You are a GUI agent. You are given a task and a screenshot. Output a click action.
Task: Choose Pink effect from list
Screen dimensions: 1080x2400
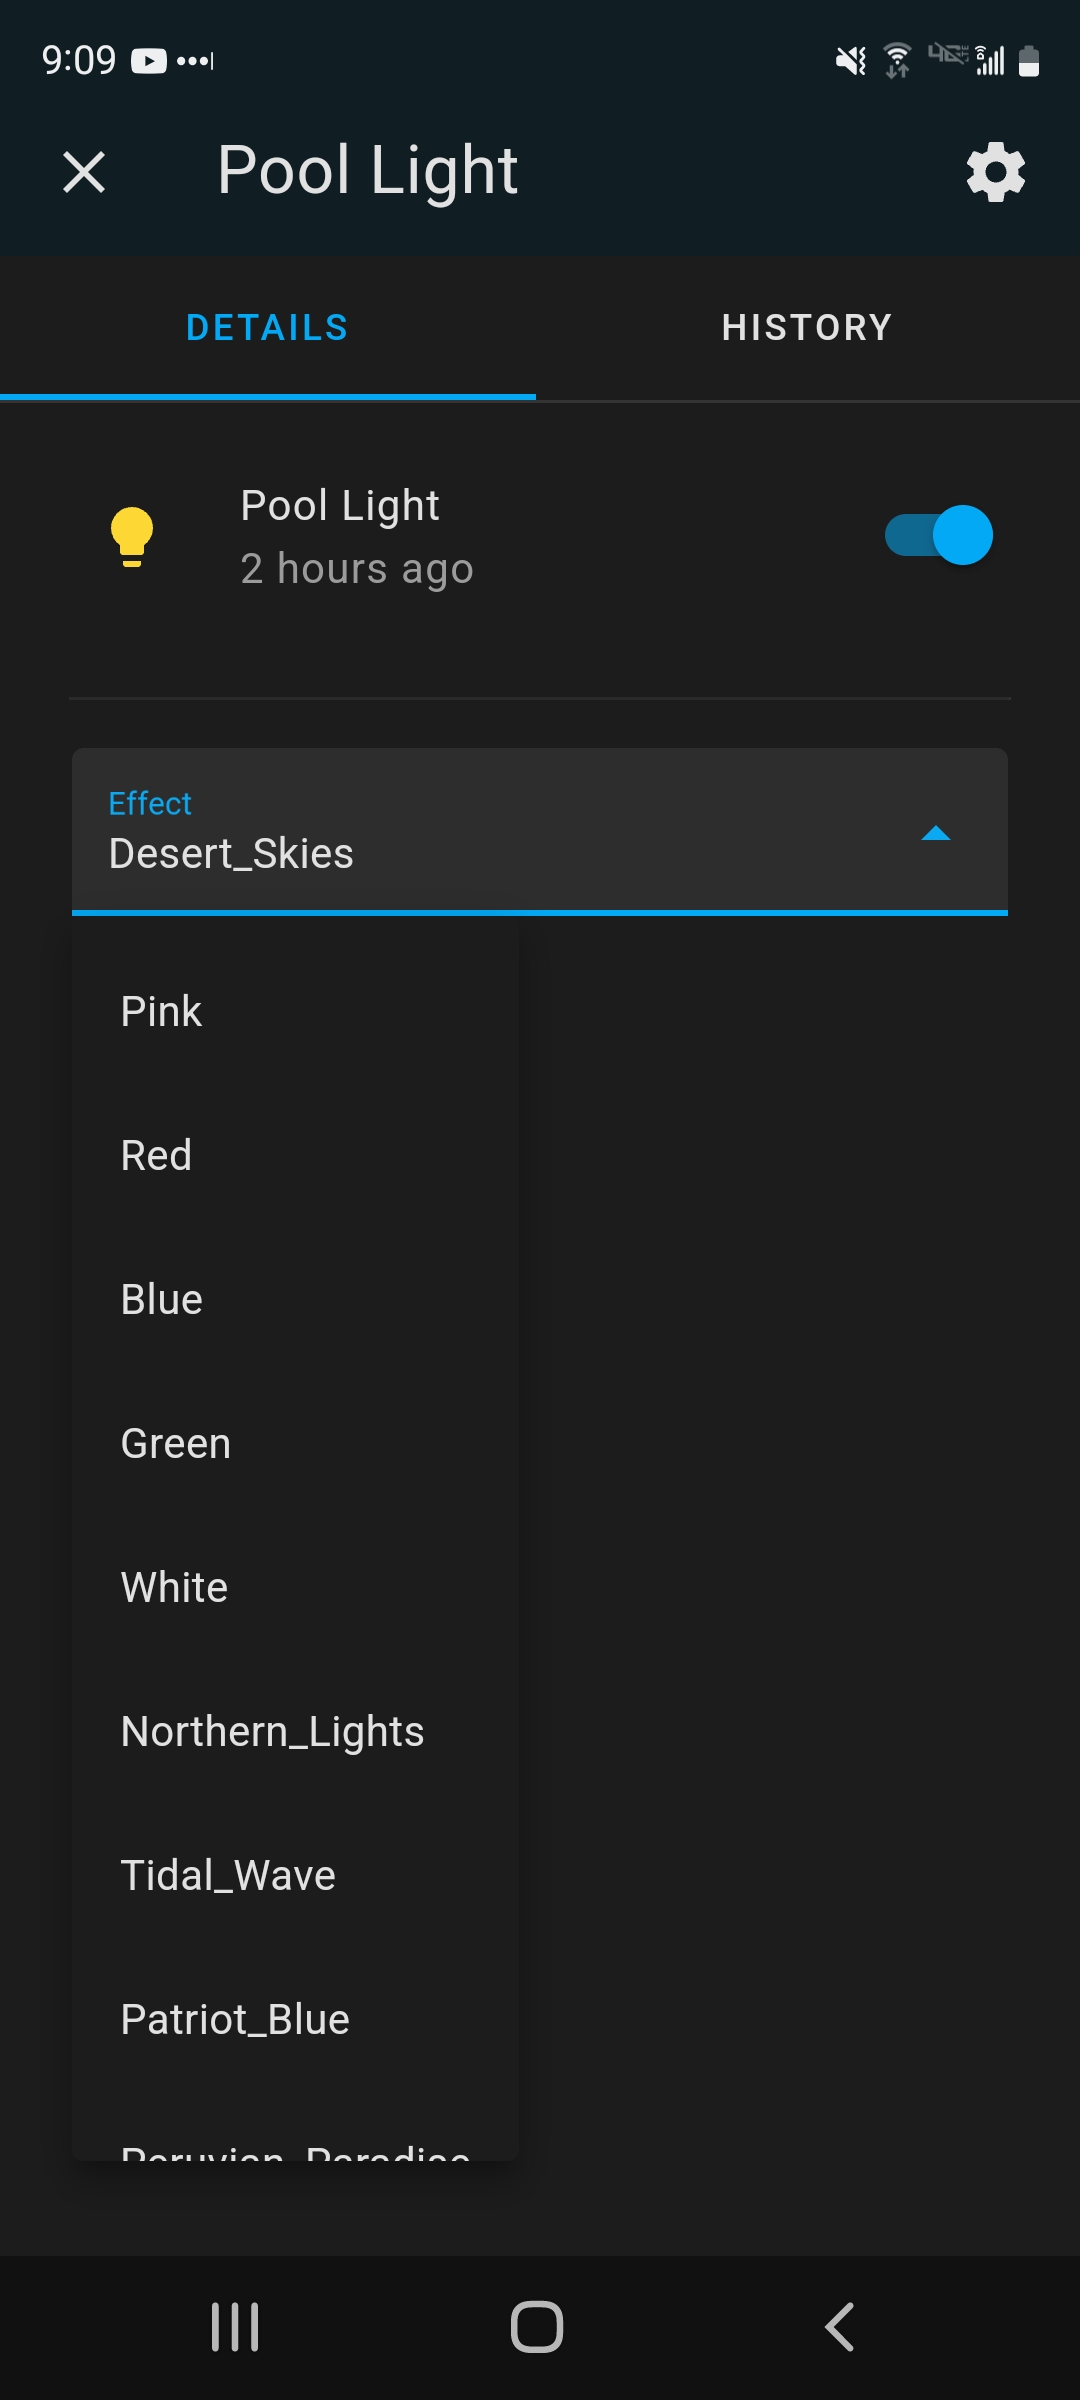[x=162, y=1012]
